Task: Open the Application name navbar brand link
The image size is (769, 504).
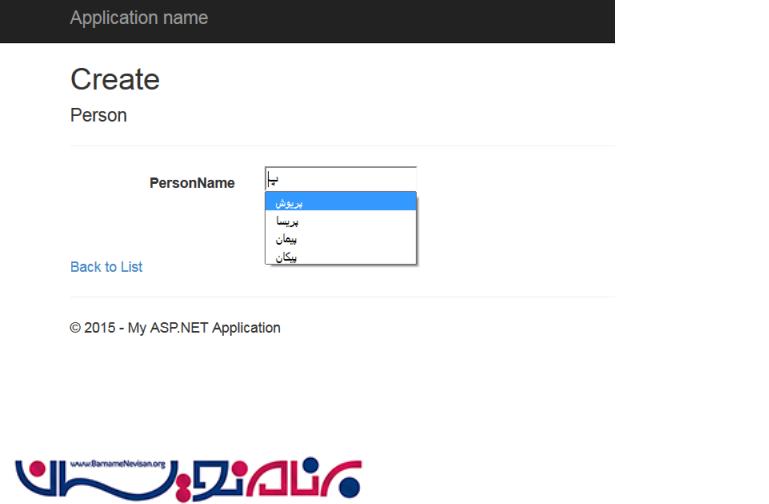Action: (139, 18)
